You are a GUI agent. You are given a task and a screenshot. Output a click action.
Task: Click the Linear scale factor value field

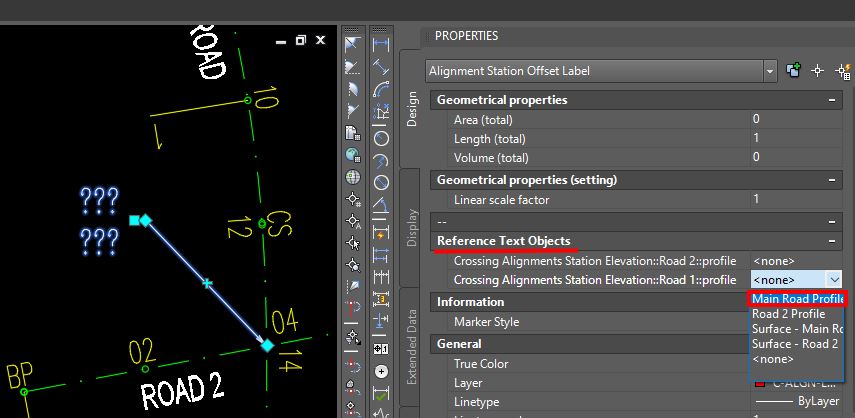pos(796,199)
